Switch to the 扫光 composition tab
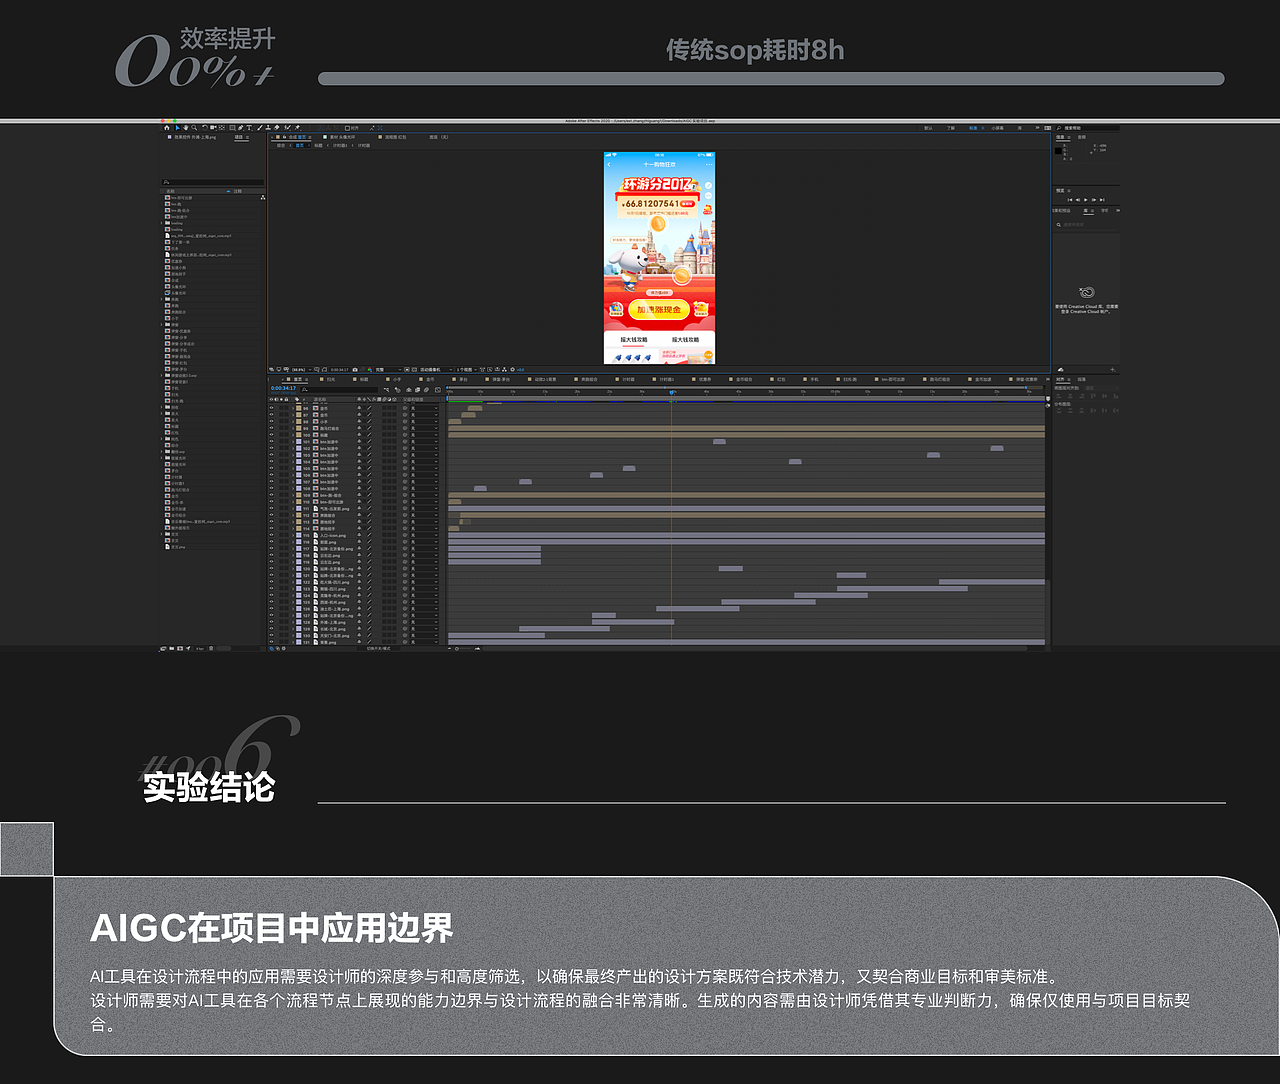Viewport: 1280px width, 1084px height. 330,380
